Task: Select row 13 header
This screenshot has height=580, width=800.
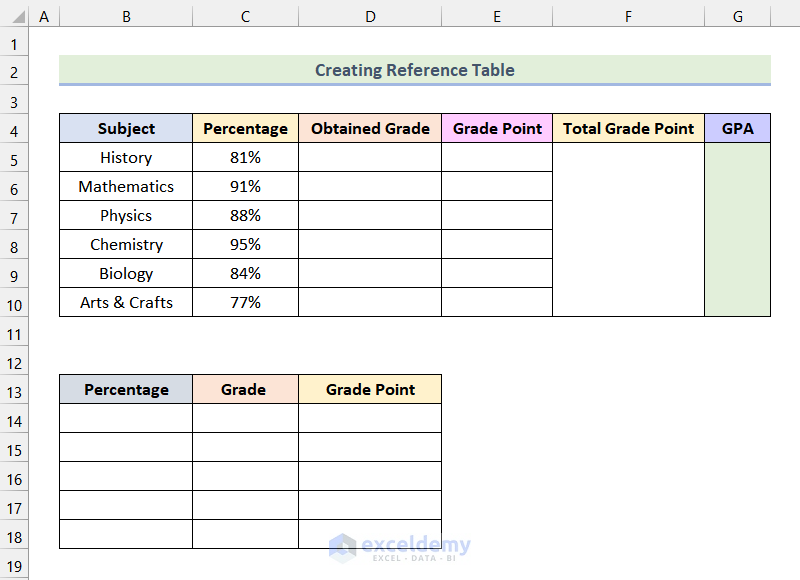Action: [x=14, y=390]
